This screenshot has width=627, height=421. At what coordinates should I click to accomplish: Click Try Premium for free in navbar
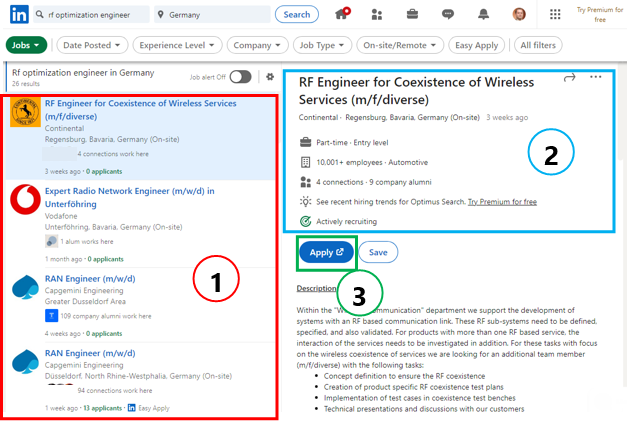click(599, 14)
